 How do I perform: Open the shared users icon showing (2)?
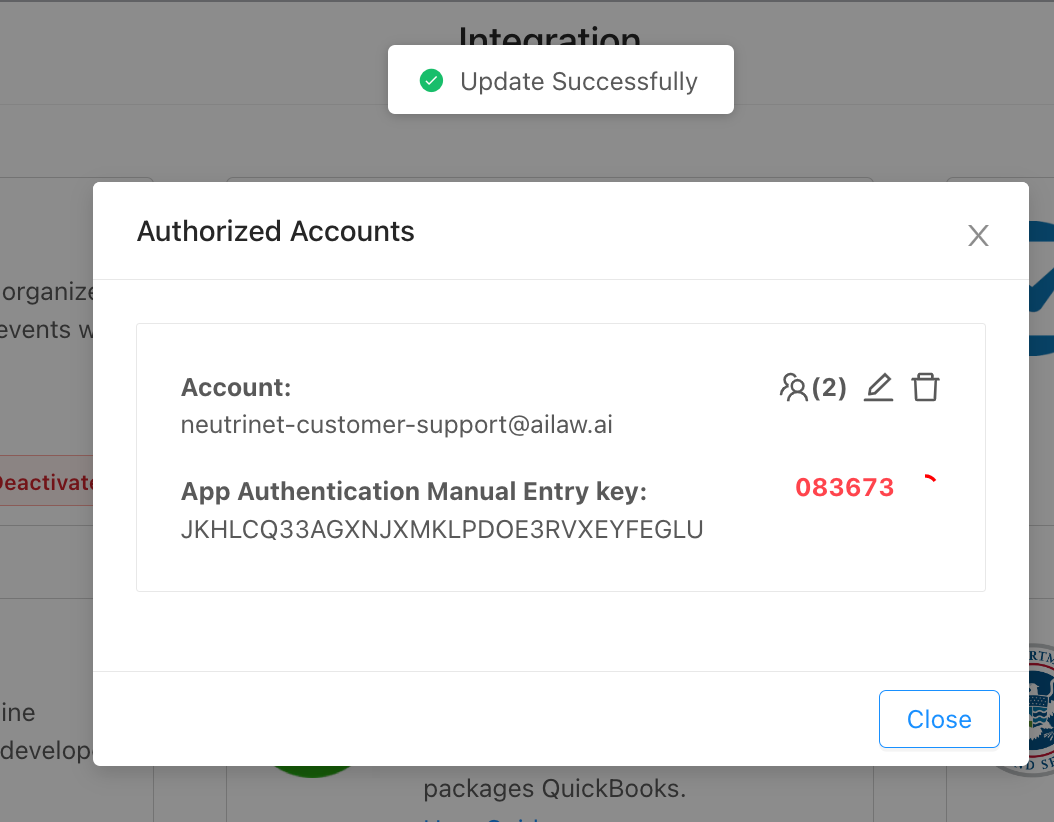[x=813, y=387]
